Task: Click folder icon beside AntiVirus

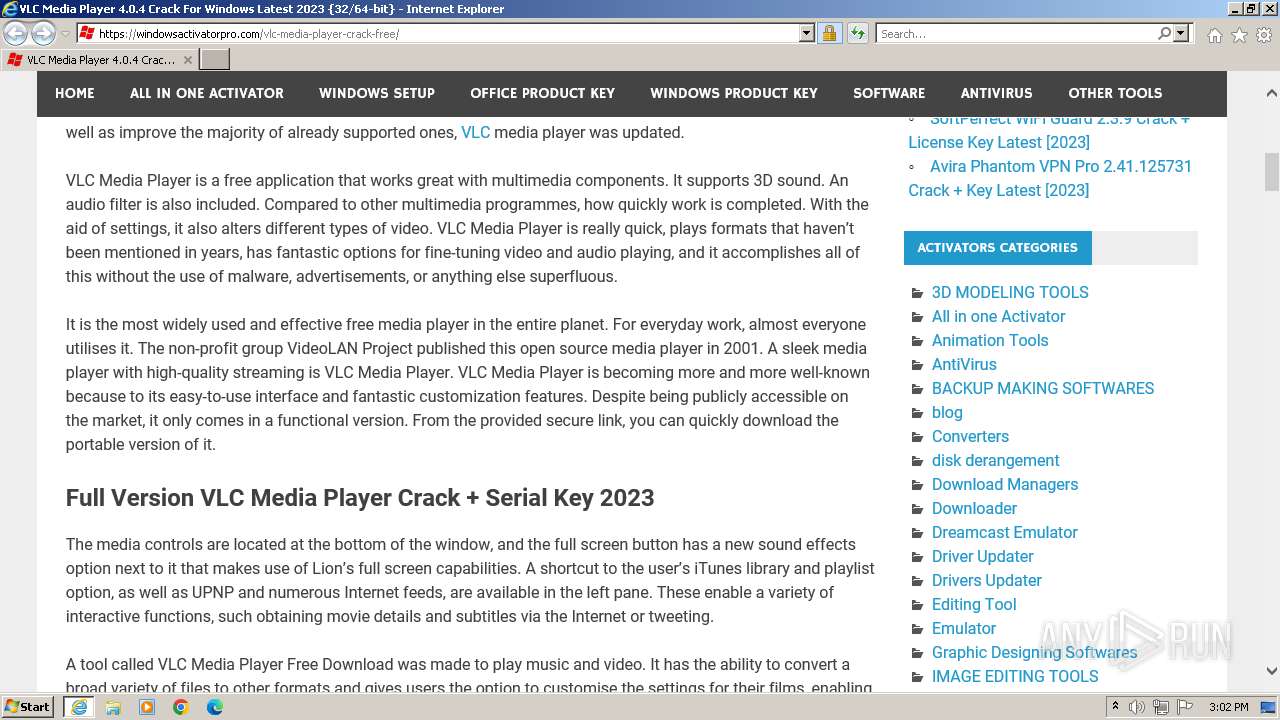Action: coord(917,365)
